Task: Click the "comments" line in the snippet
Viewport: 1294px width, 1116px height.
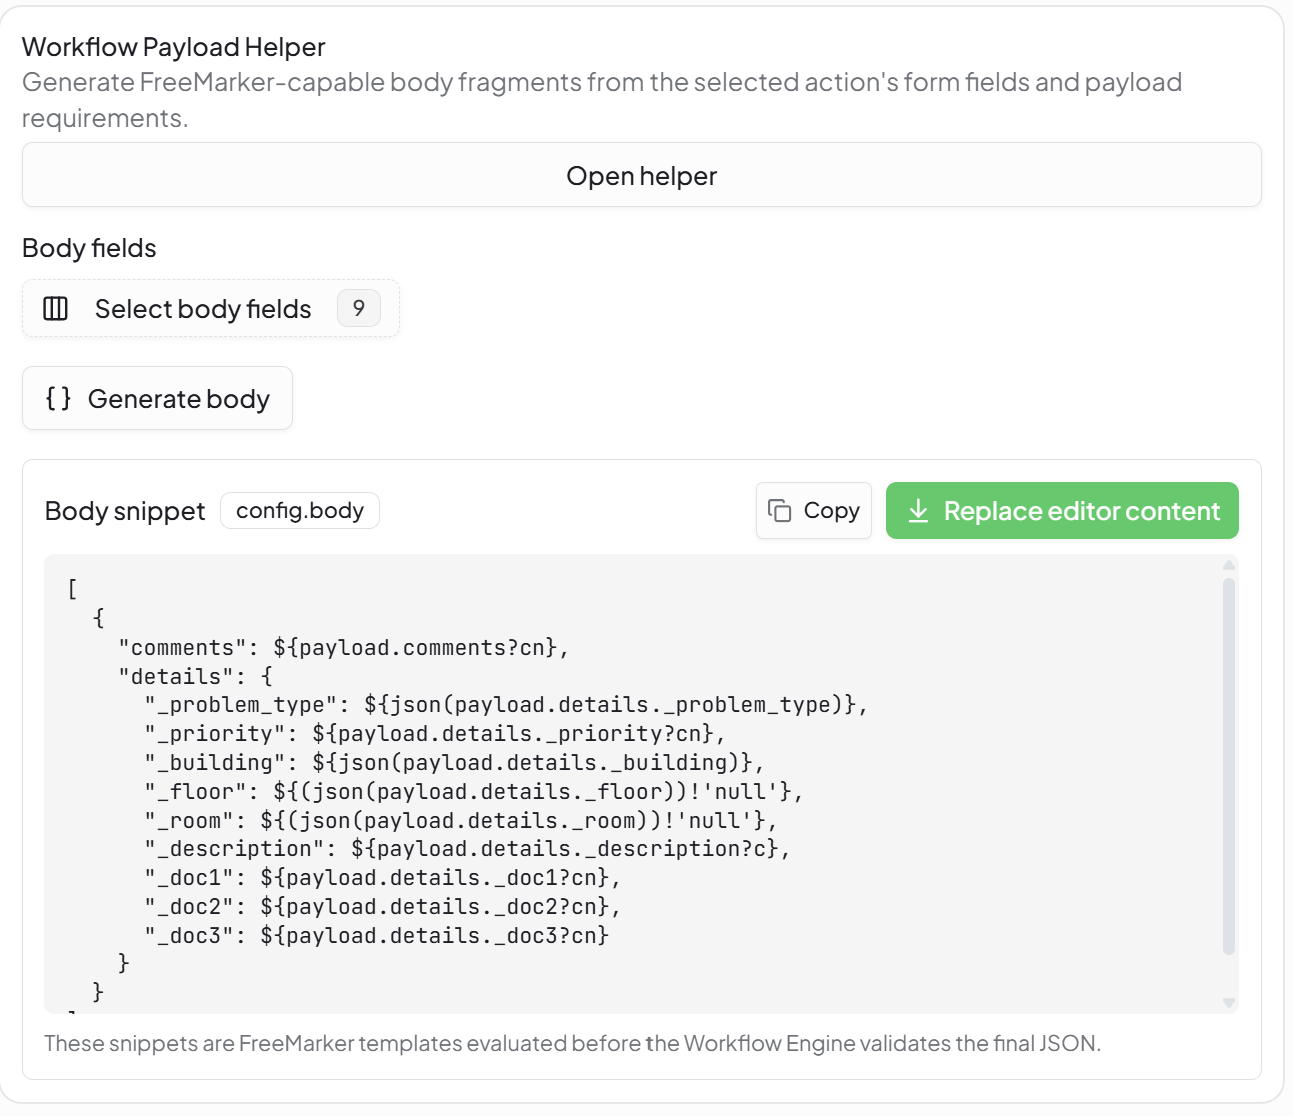Action: click(x=344, y=648)
